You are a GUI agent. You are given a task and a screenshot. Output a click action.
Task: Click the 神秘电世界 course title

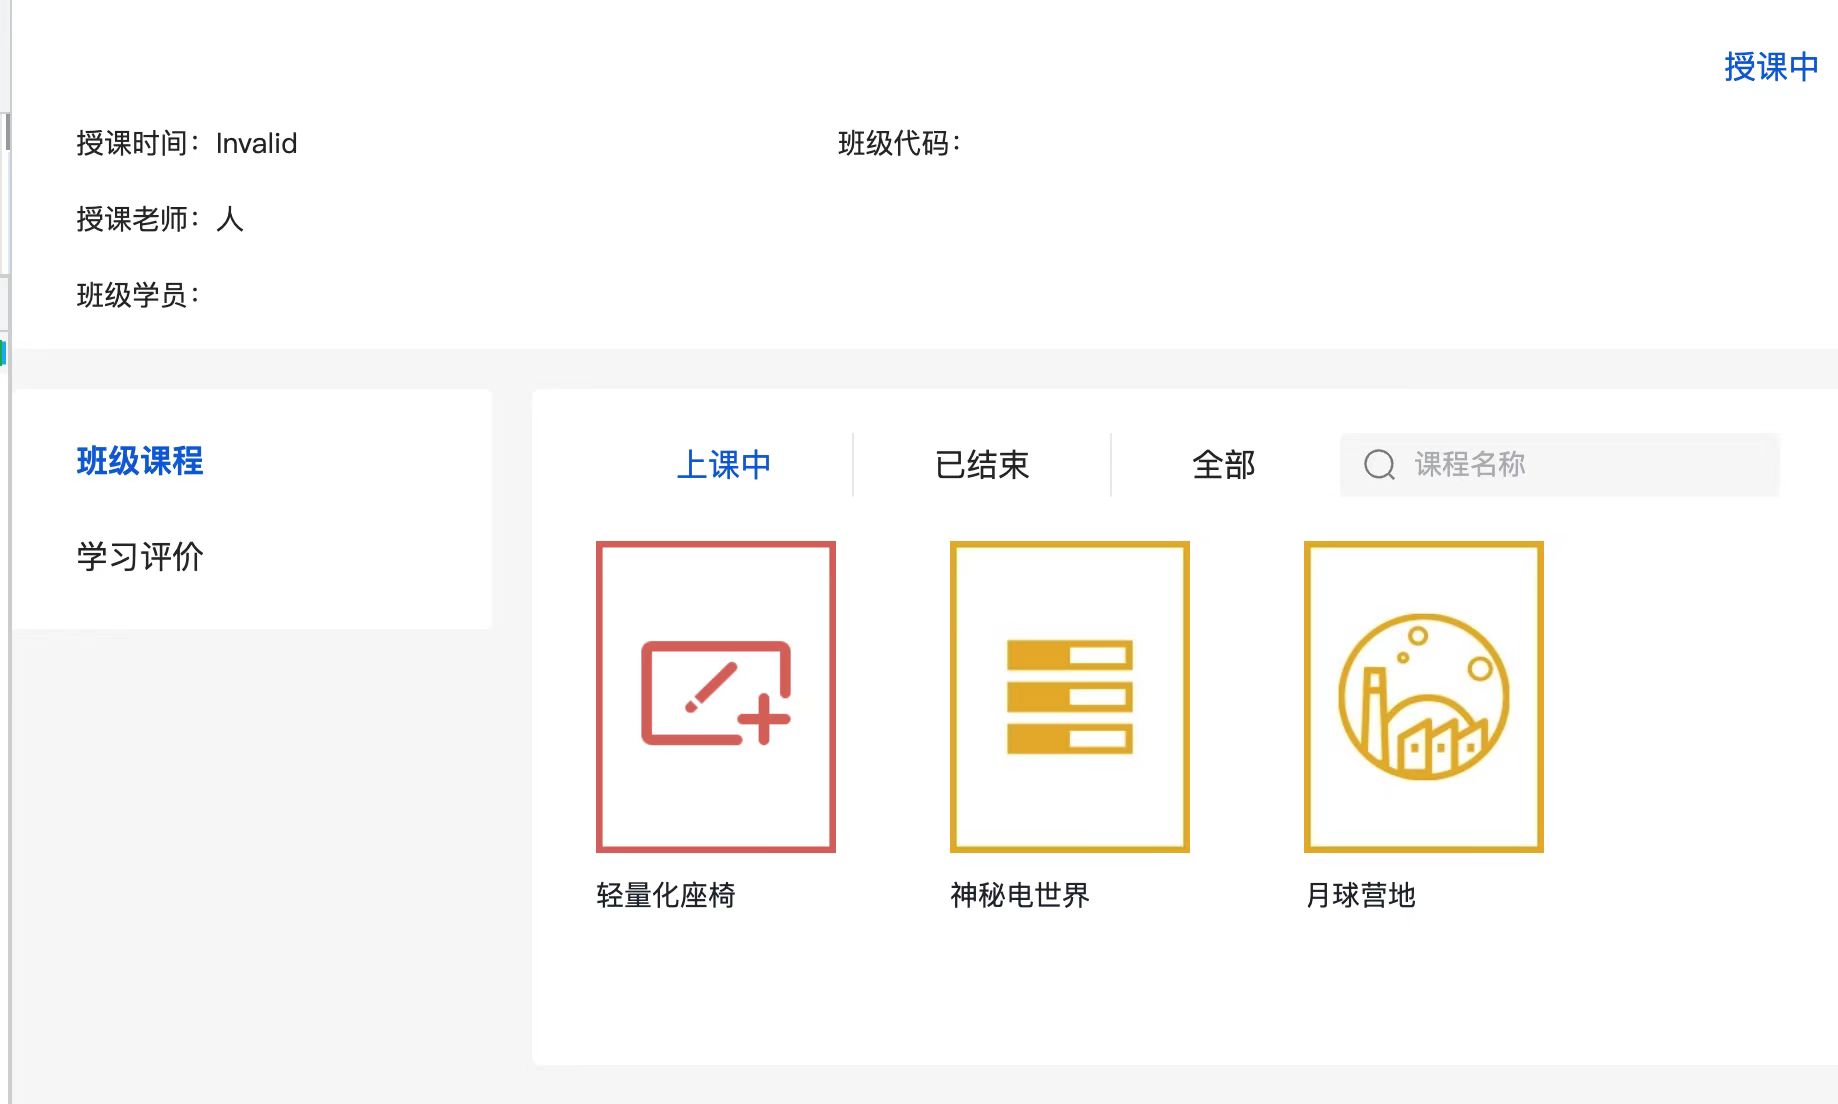pos(1020,895)
